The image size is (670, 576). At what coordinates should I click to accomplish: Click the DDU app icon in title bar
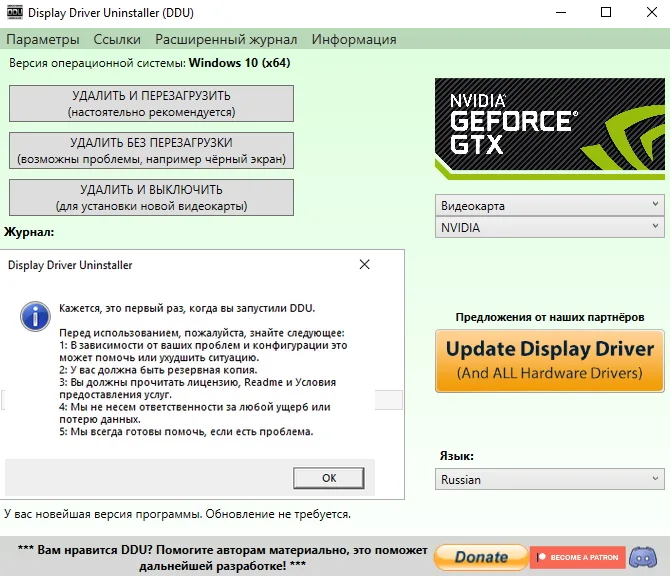pos(15,12)
